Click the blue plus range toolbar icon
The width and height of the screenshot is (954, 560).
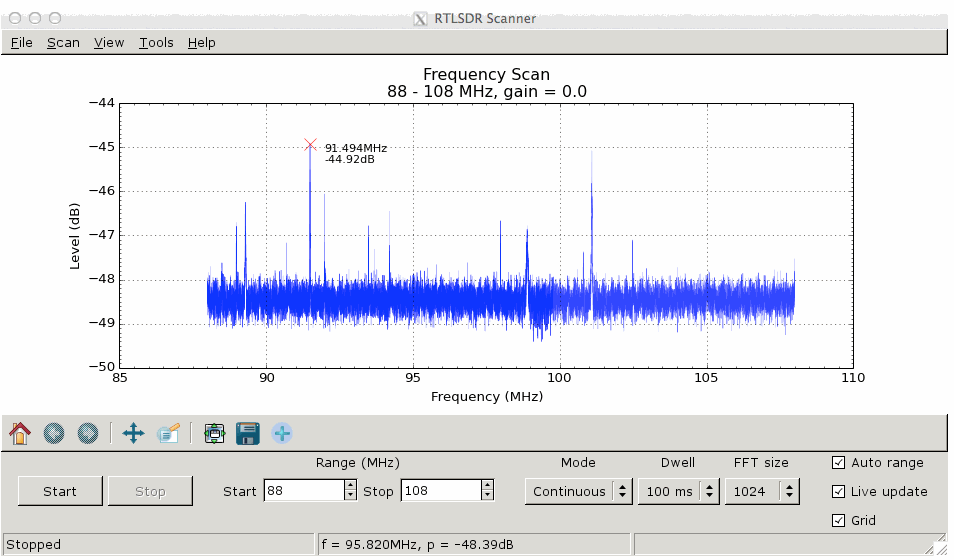[282, 434]
